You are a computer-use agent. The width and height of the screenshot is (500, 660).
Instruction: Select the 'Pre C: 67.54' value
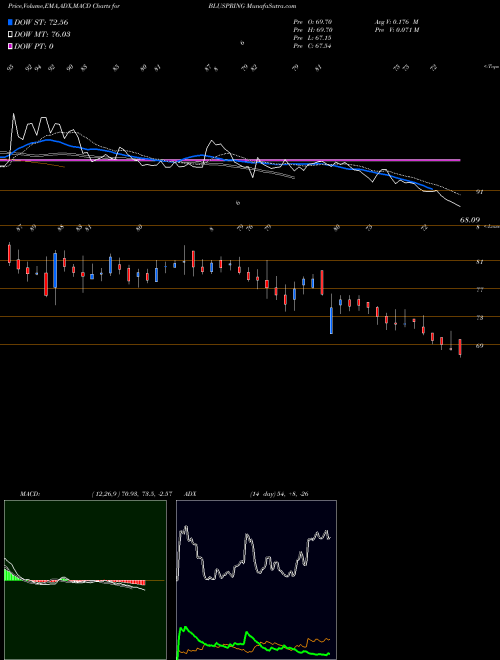314,46
